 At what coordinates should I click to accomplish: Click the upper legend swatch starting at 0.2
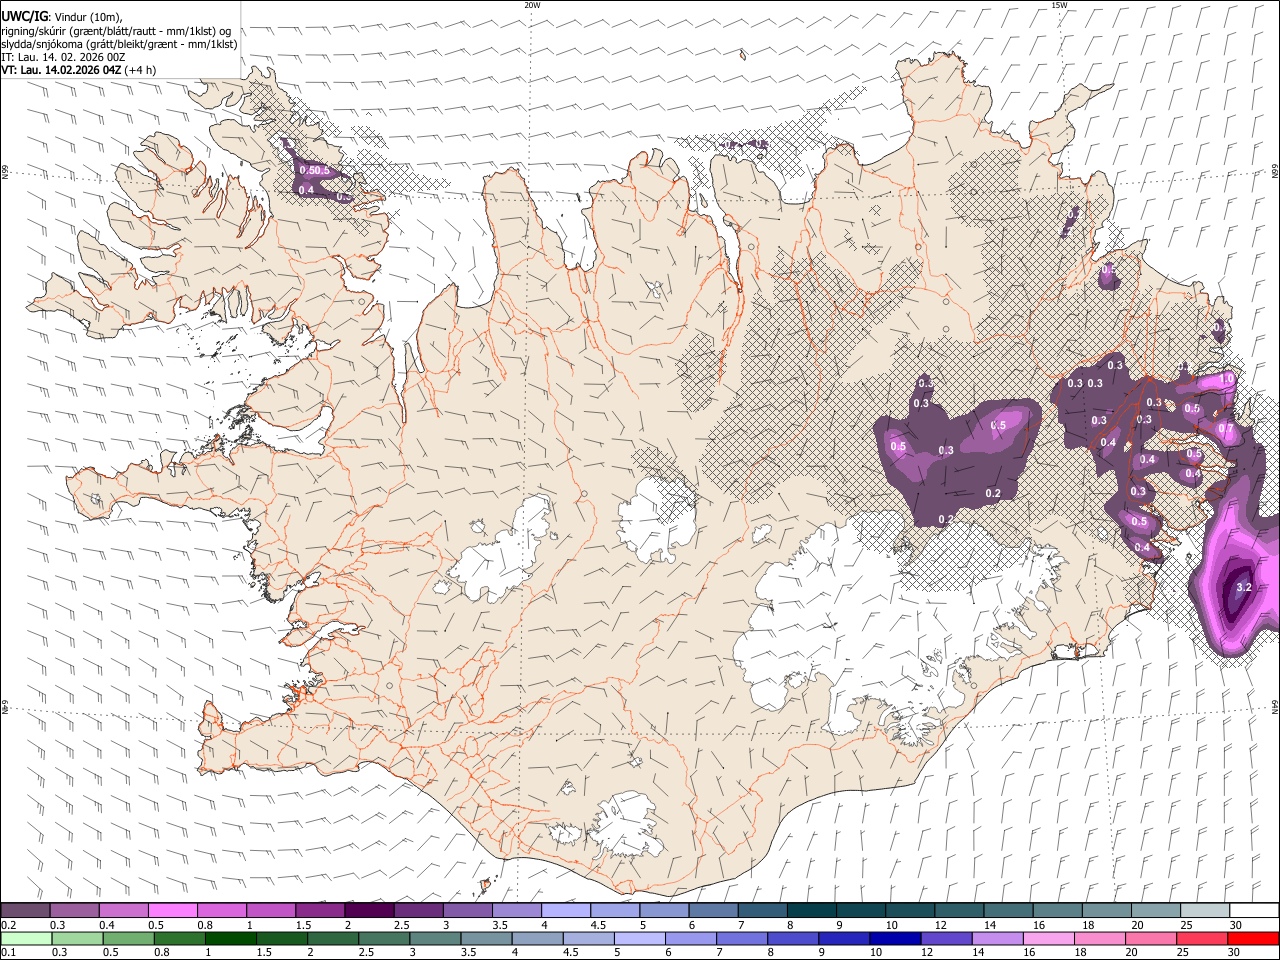click(x=26, y=910)
